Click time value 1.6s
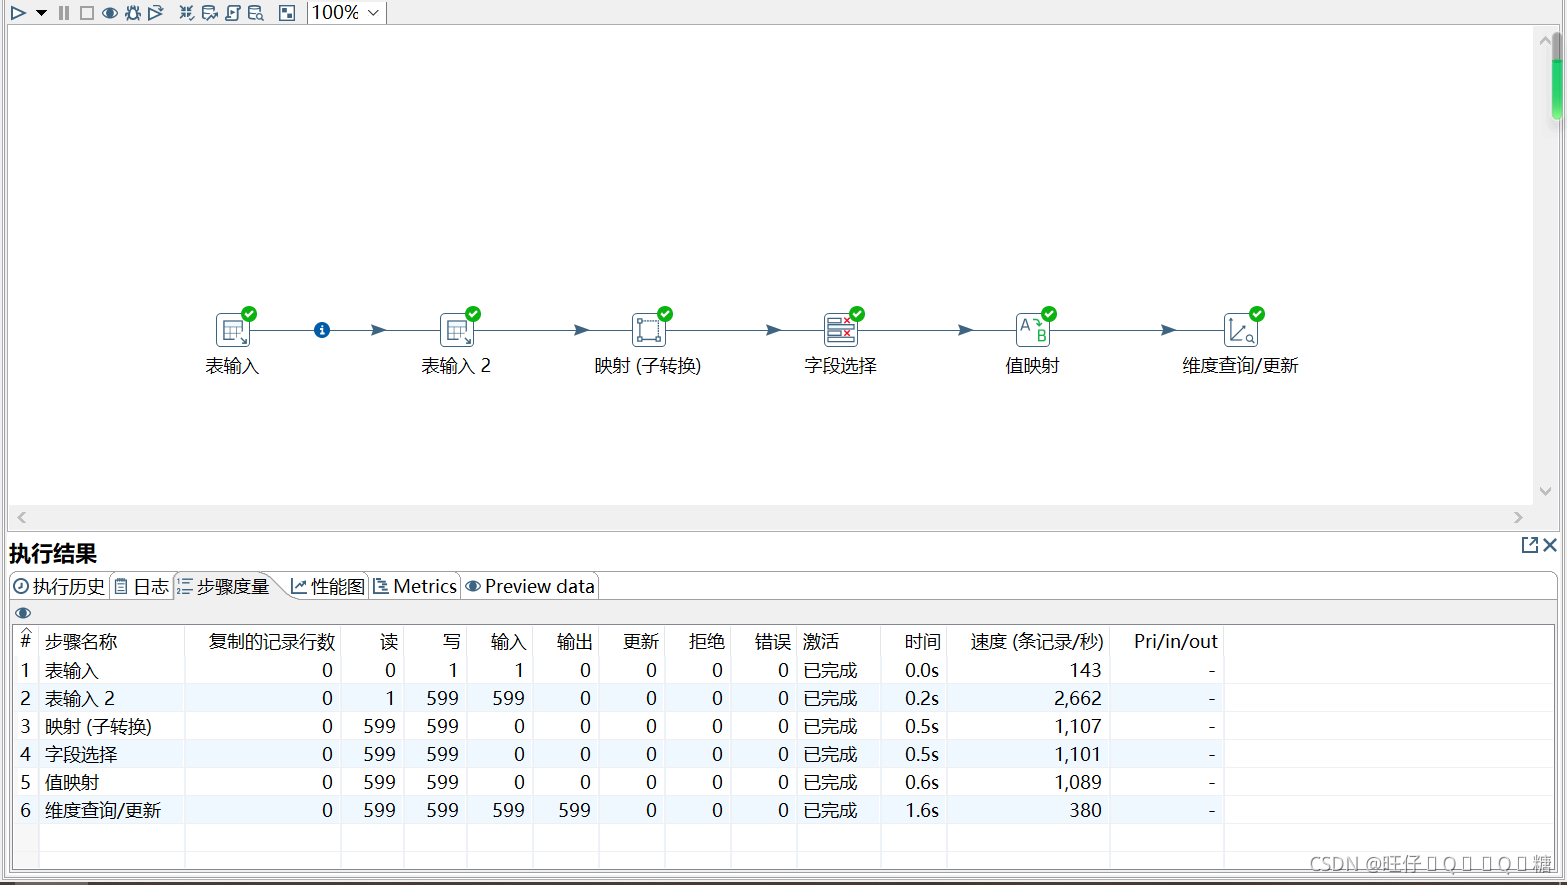 [x=922, y=810]
